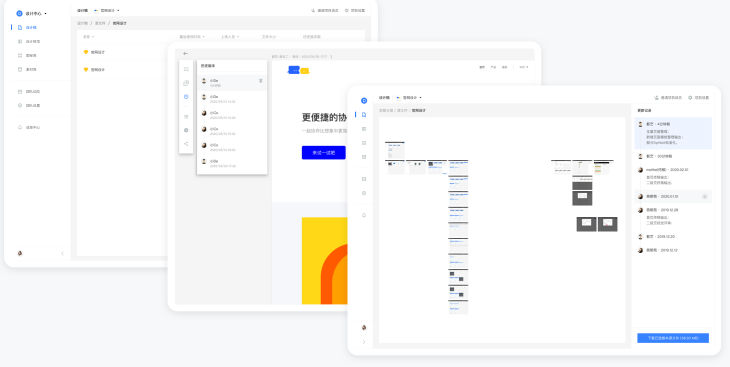Click the download icon on the 2020.01.10 record
The image size is (730, 367).
click(x=704, y=197)
